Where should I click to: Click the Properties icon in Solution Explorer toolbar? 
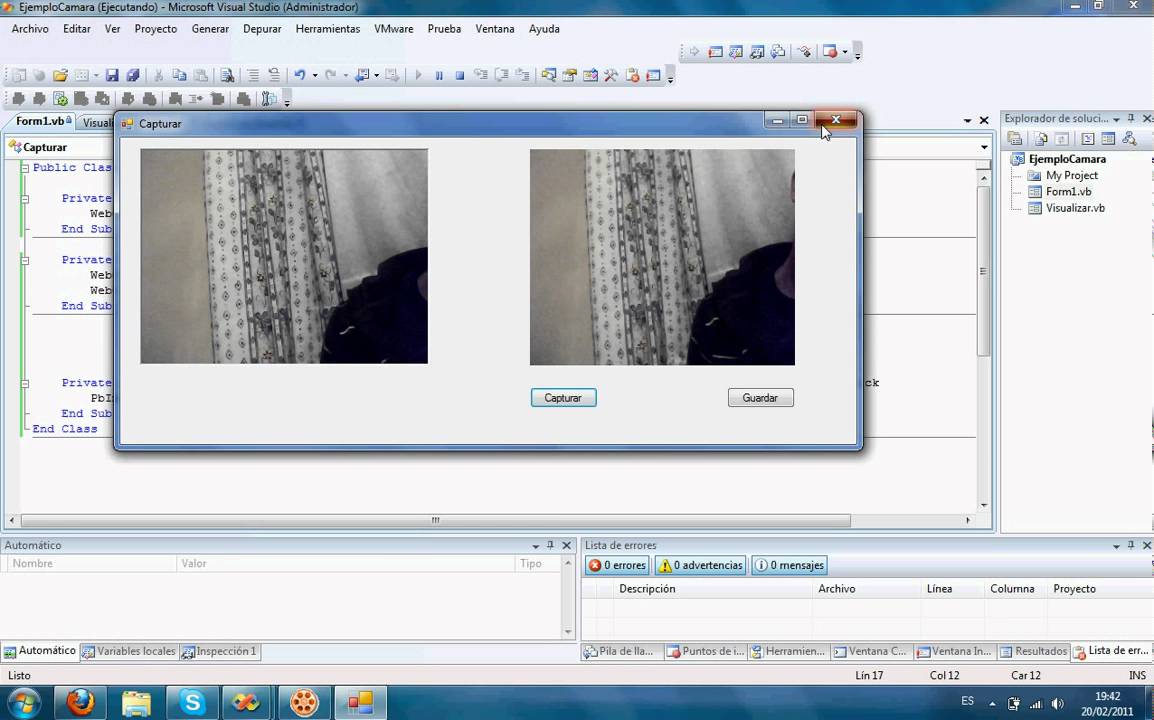coord(1015,138)
